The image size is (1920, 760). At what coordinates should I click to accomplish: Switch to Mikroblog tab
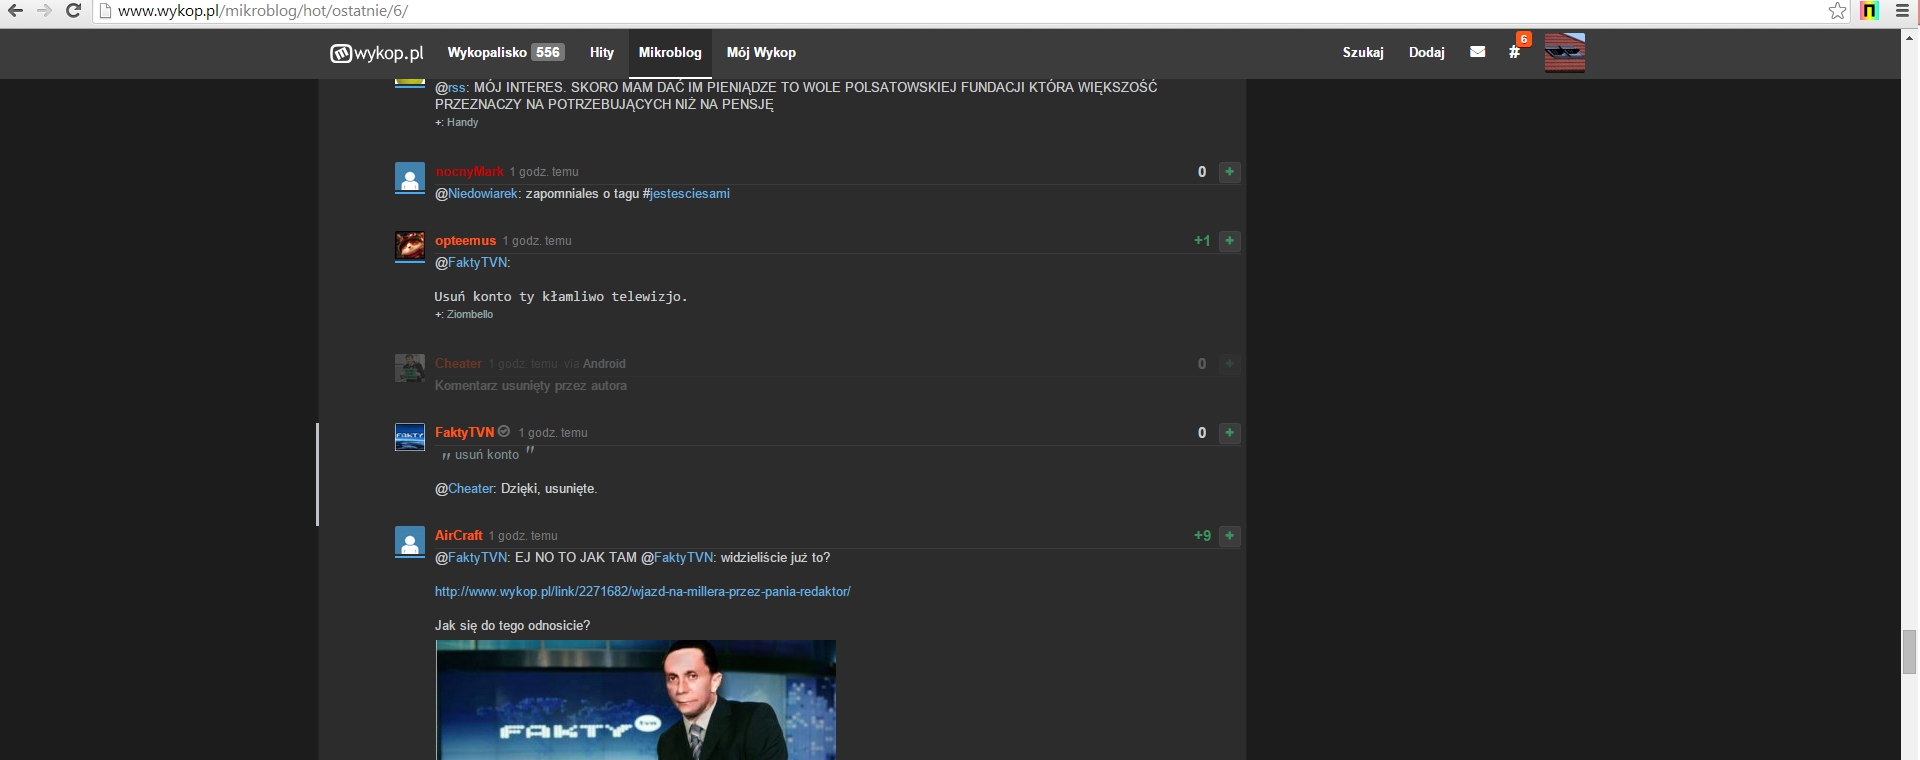670,53
